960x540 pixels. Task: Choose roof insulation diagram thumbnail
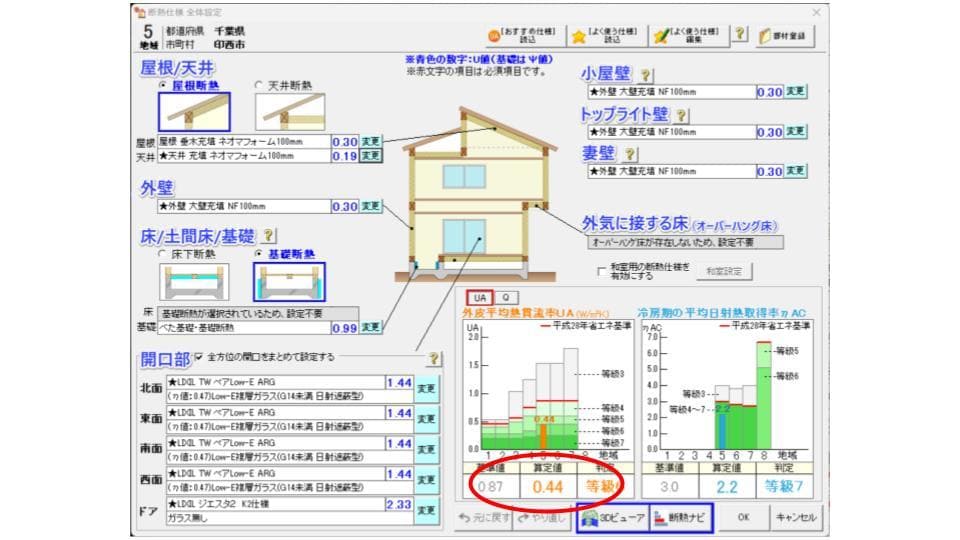point(194,111)
